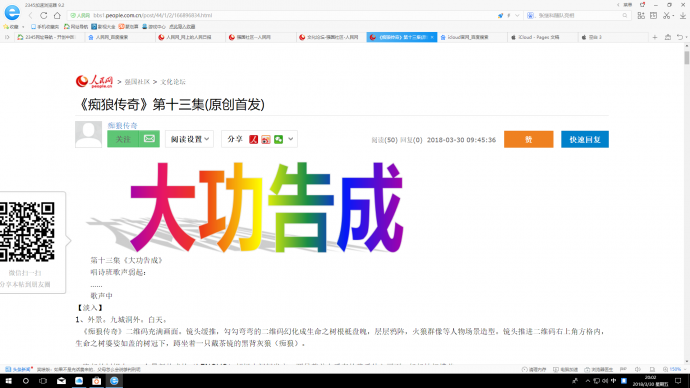
Task: Click the browser back arrow
Action: pos(30,15)
